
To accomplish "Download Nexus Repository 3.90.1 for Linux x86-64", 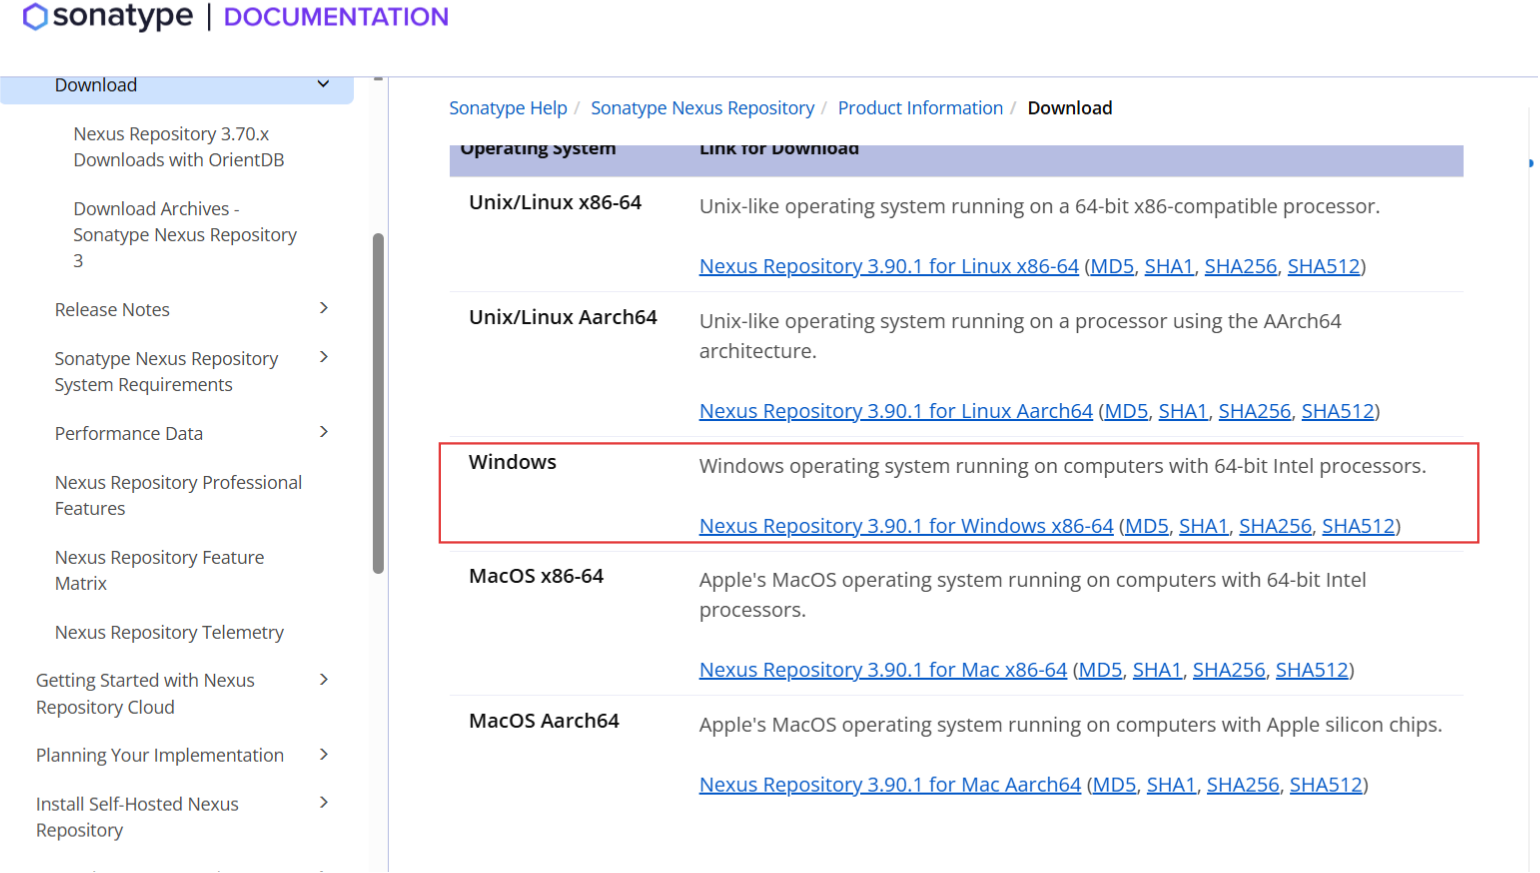I will [x=889, y=267].
